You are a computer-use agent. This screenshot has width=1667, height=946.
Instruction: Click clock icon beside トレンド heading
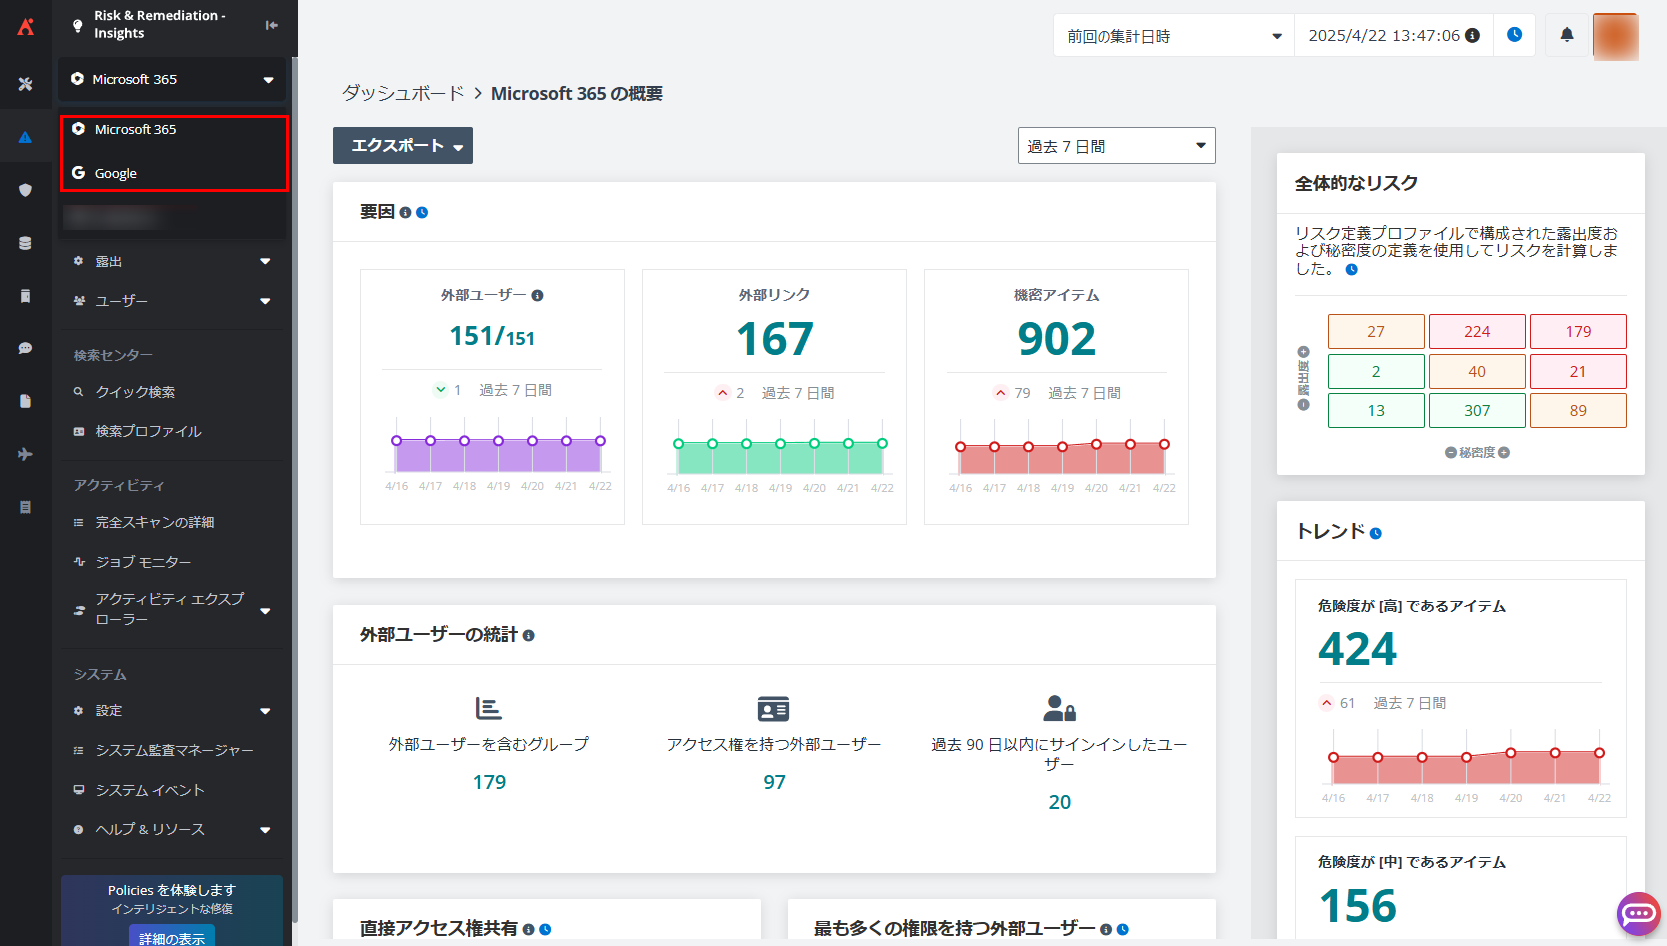coord(1376,534)
